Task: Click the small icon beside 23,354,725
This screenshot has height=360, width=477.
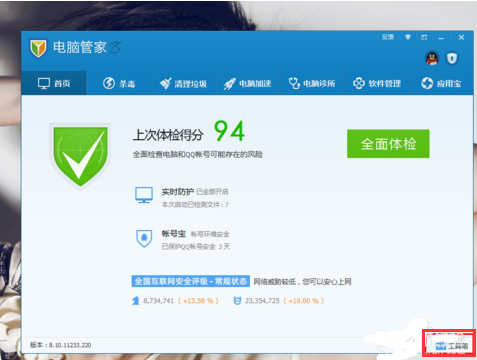Action: click(237, 301)
